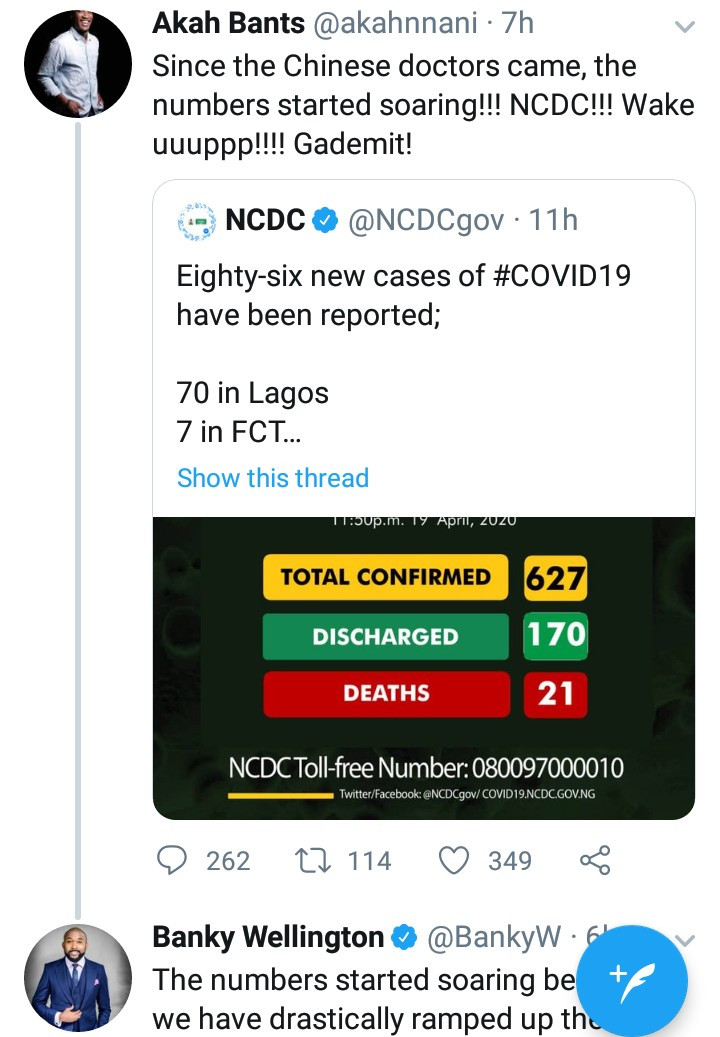The image size is (720, 1037).
Task: Open Banky Wellington profile picture
Action: pyautogui.click(x=78, y=978)
